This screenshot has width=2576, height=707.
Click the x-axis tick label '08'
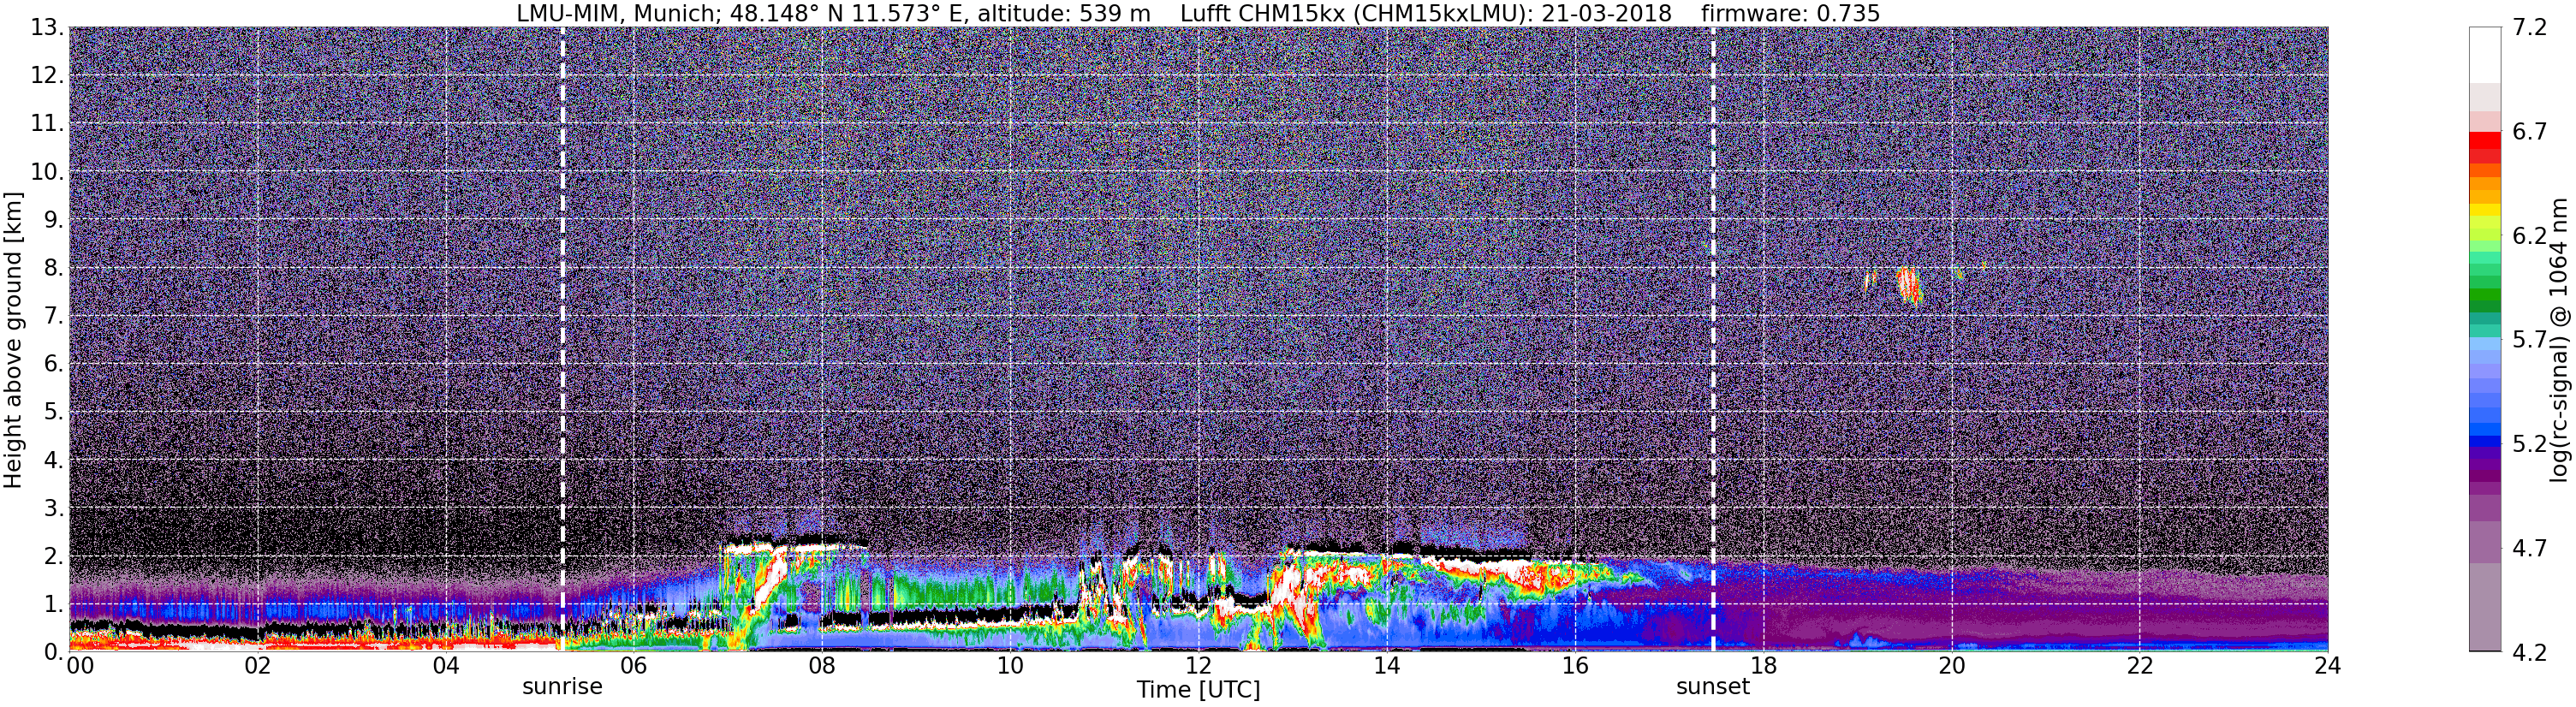click(x=822, y=666)
